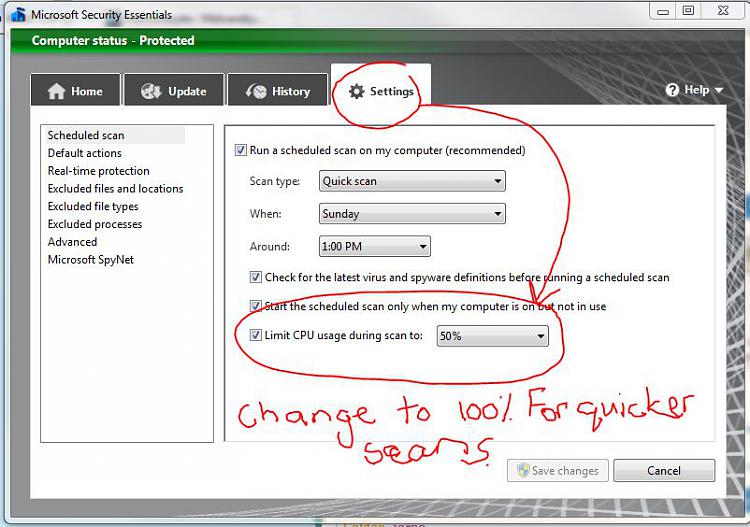Viewport: 750px width, 527px height.
Task: Select Advanced in settings list
Action: tap(72, 242)
